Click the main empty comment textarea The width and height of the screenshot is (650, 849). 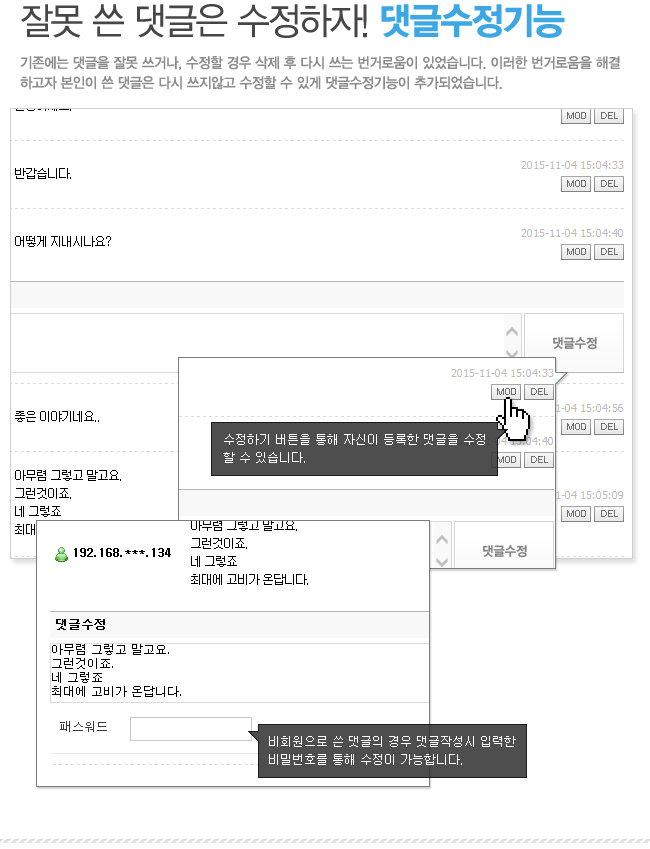pos(258,343)
